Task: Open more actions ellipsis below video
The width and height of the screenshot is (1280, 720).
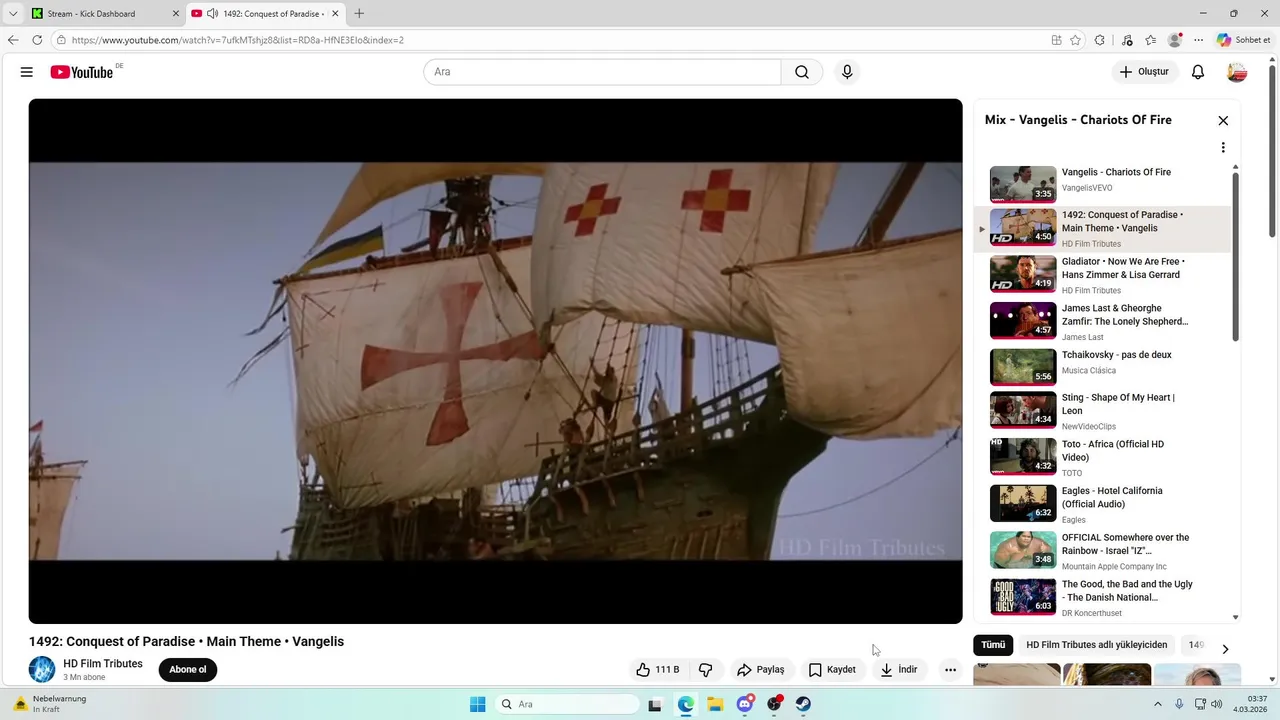Action: pyautogui.click(x=951, y=670)
